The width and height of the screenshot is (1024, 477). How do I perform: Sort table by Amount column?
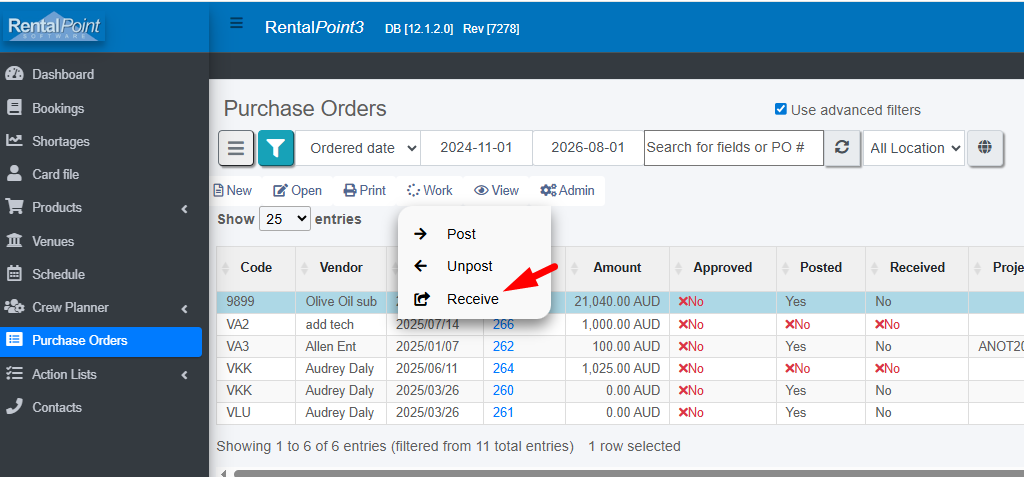[617, 268]
